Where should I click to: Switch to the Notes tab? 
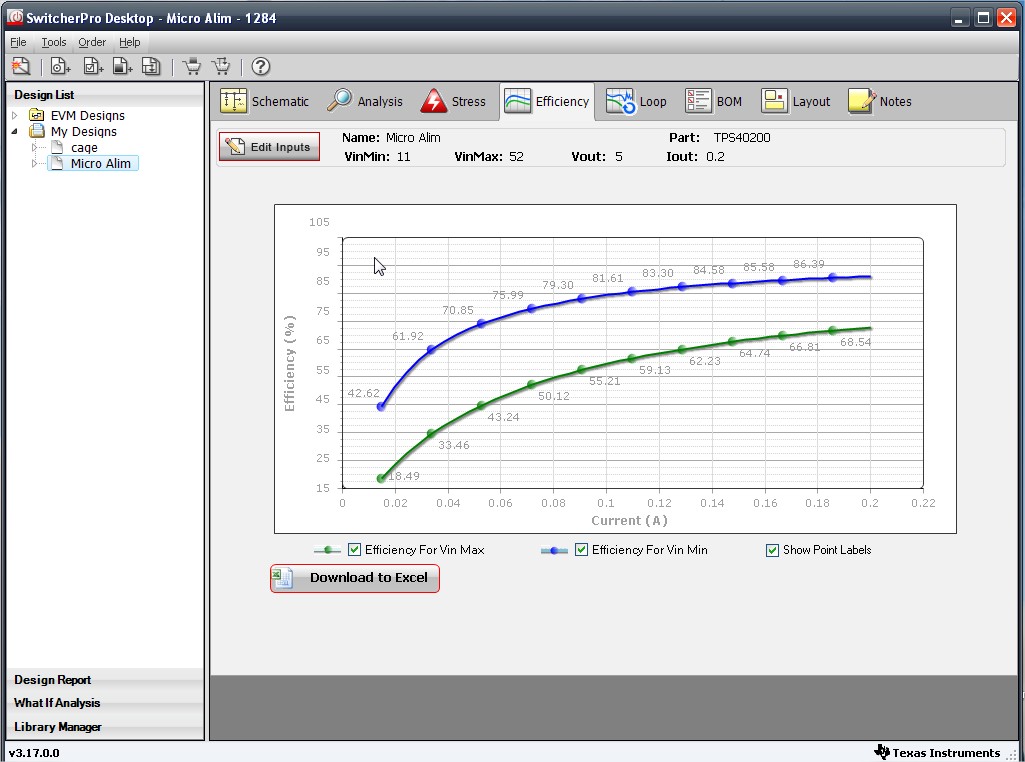(881, 101)
